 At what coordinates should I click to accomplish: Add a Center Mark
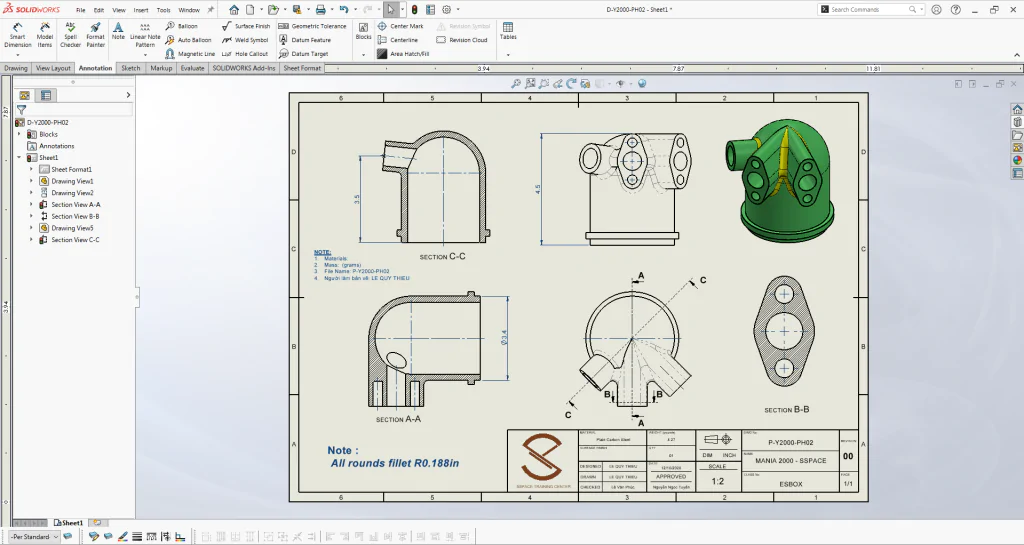click(400, 26)
